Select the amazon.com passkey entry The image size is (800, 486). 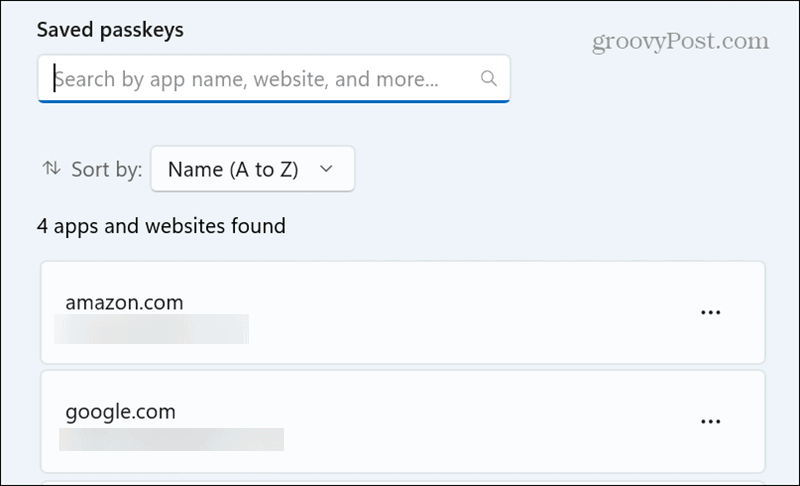click(x=402, y=313)
